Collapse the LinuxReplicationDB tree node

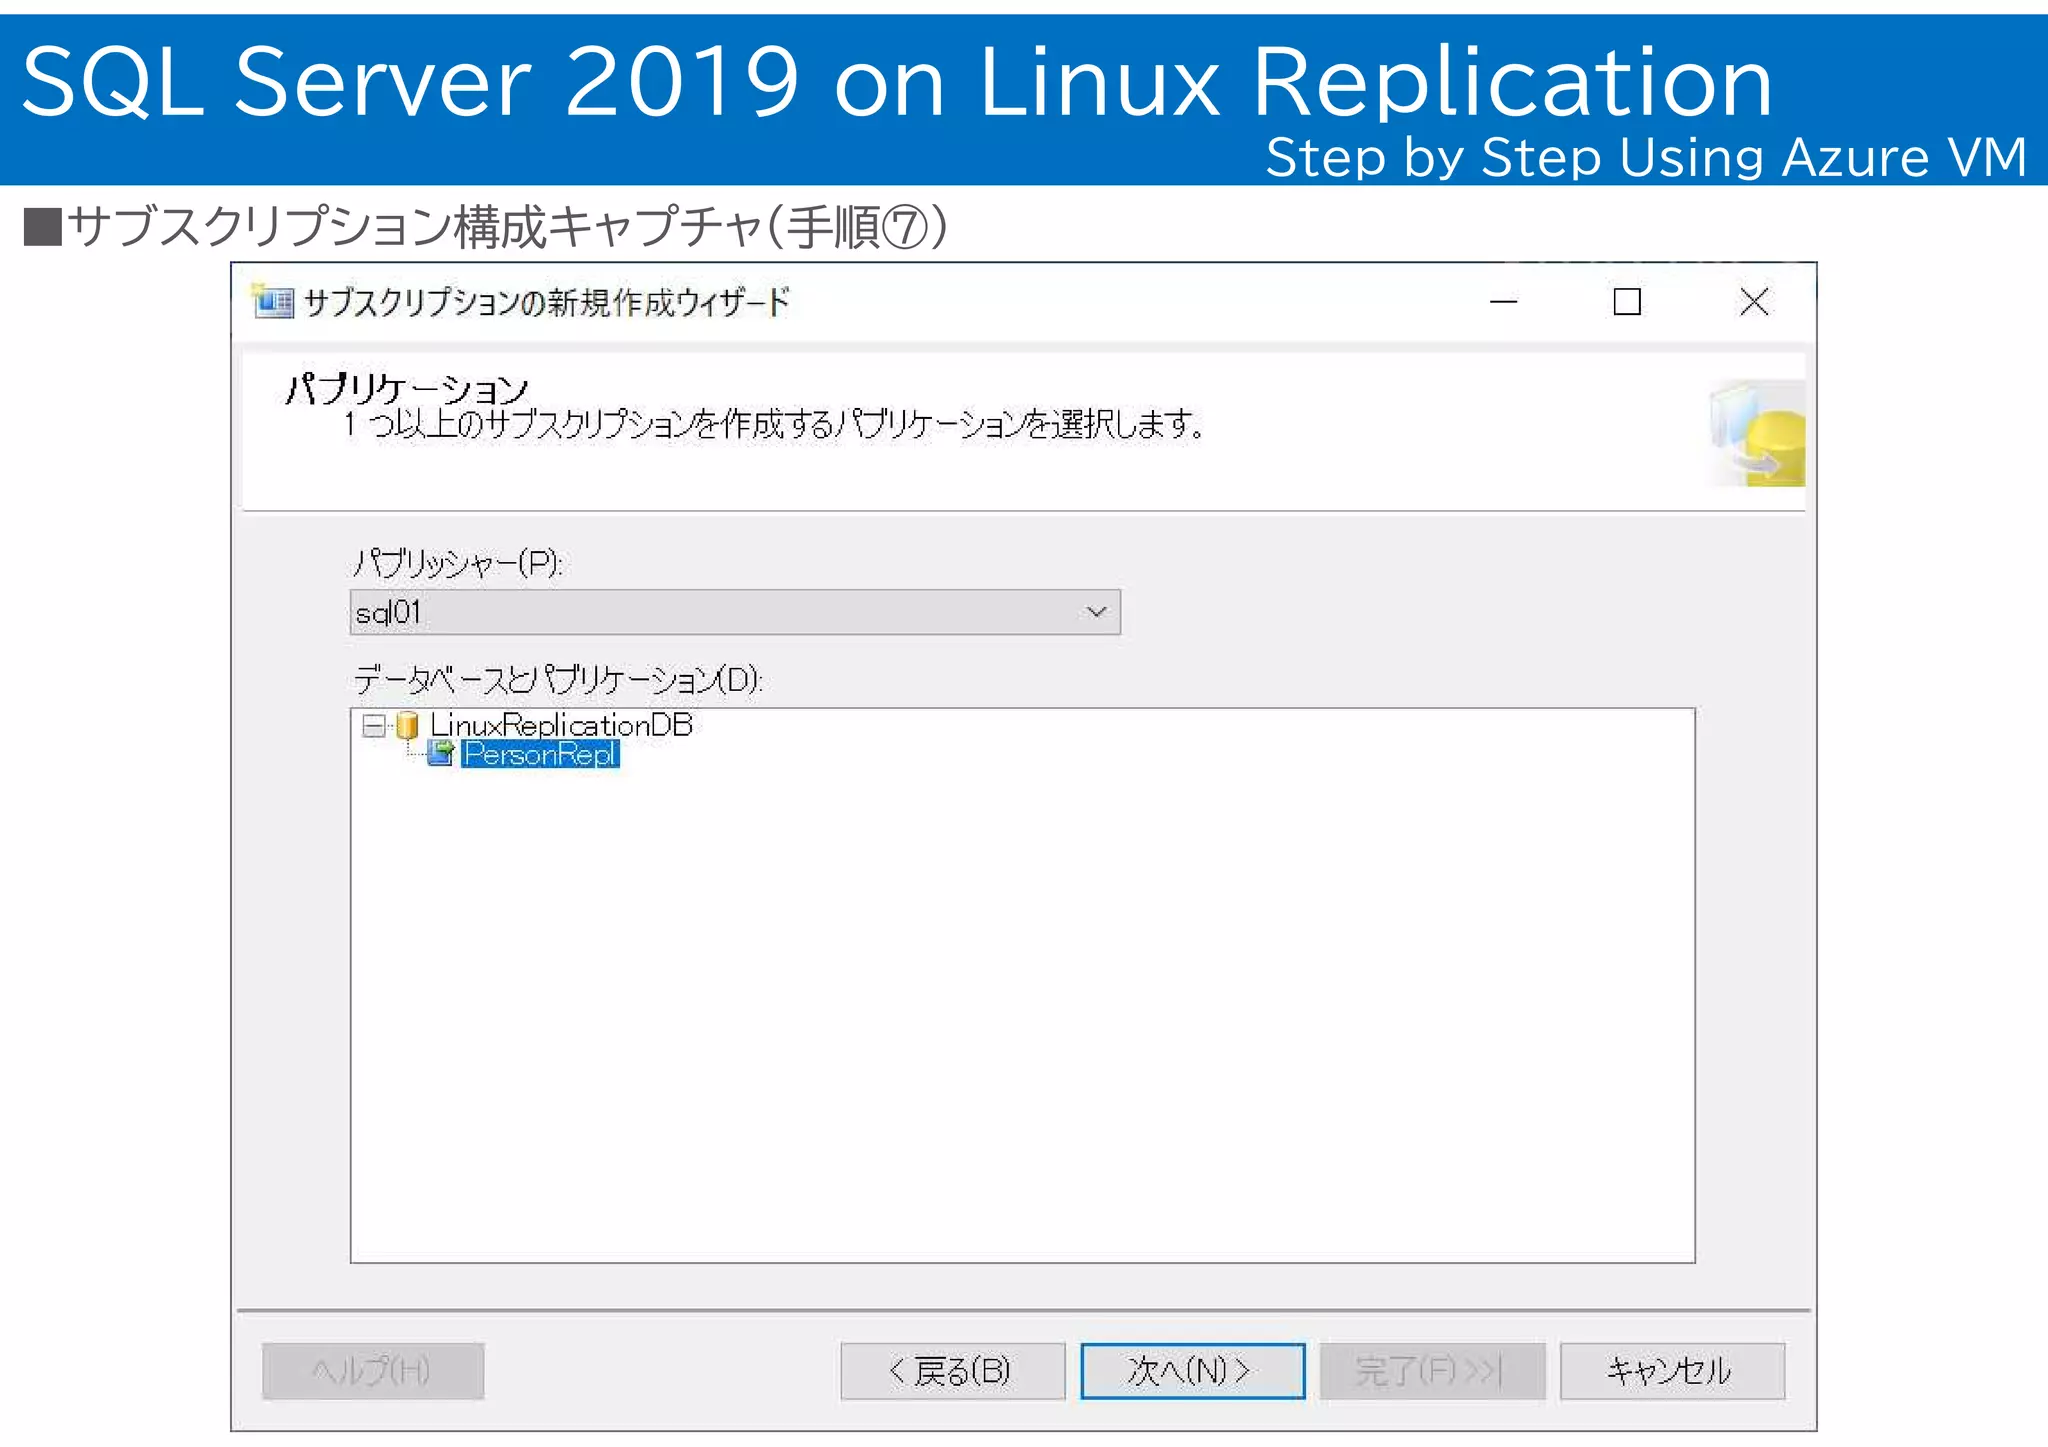point(374,726)
